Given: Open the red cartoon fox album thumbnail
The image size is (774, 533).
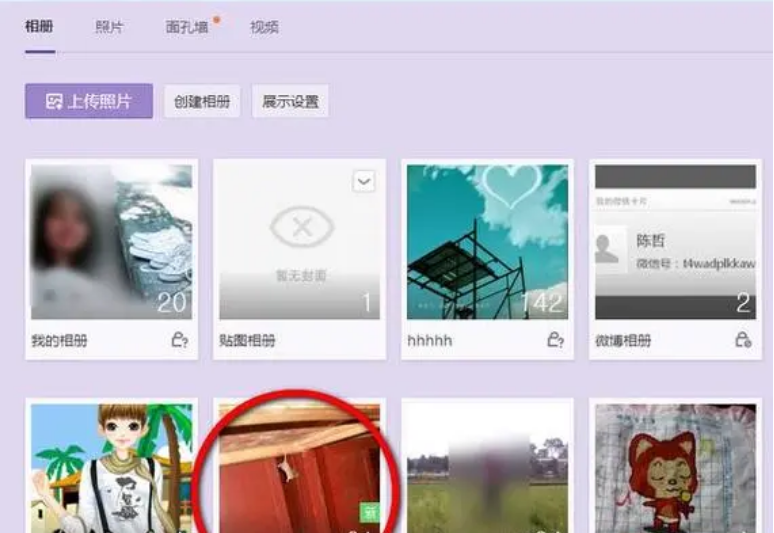Looking at the screenshot, I should pos(675,467).
